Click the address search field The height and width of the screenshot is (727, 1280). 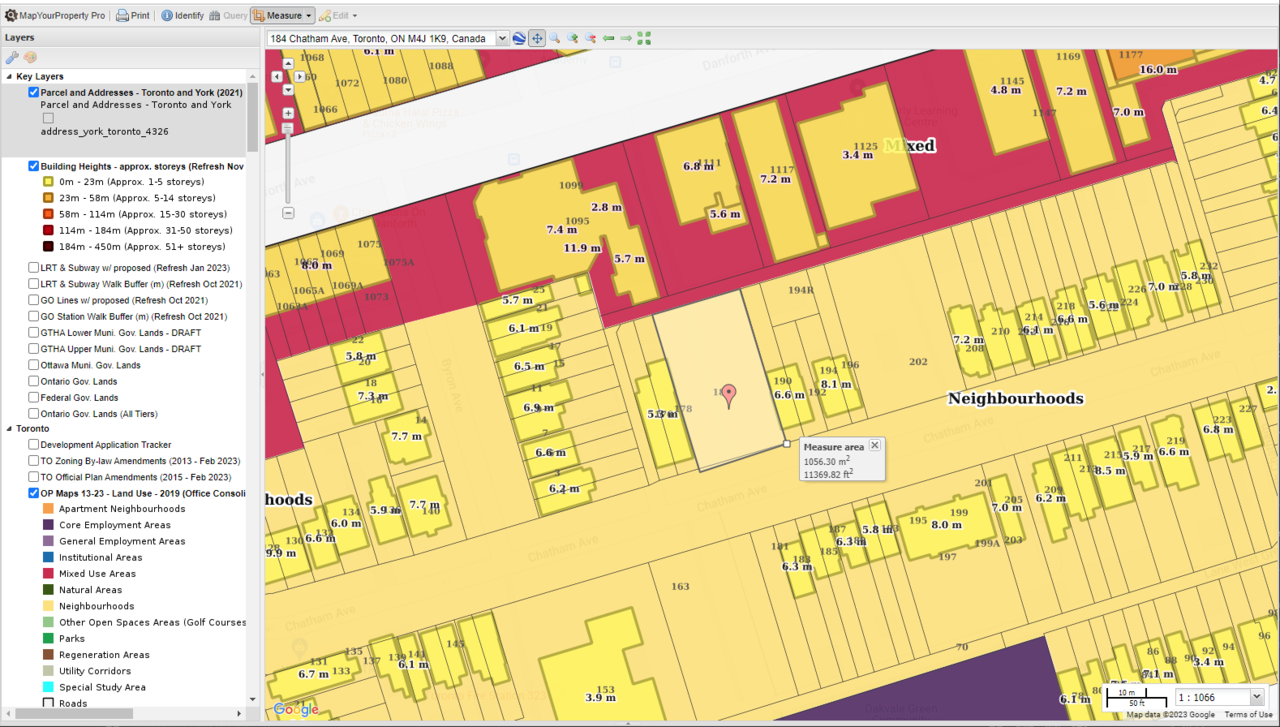tap(380, 38)
